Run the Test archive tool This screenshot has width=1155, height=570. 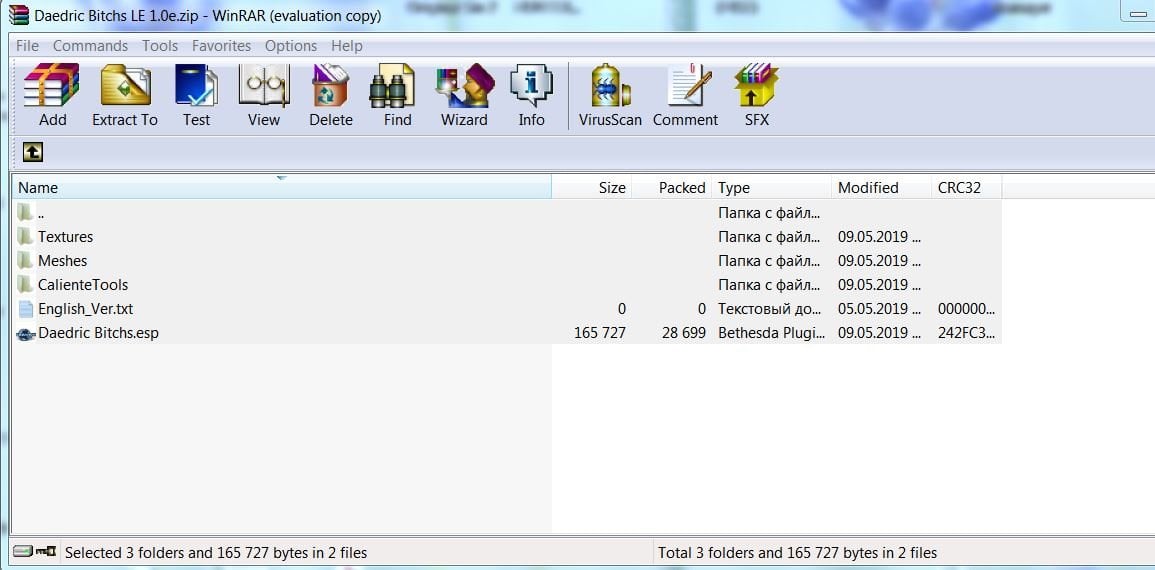click(x=197, y=85)
